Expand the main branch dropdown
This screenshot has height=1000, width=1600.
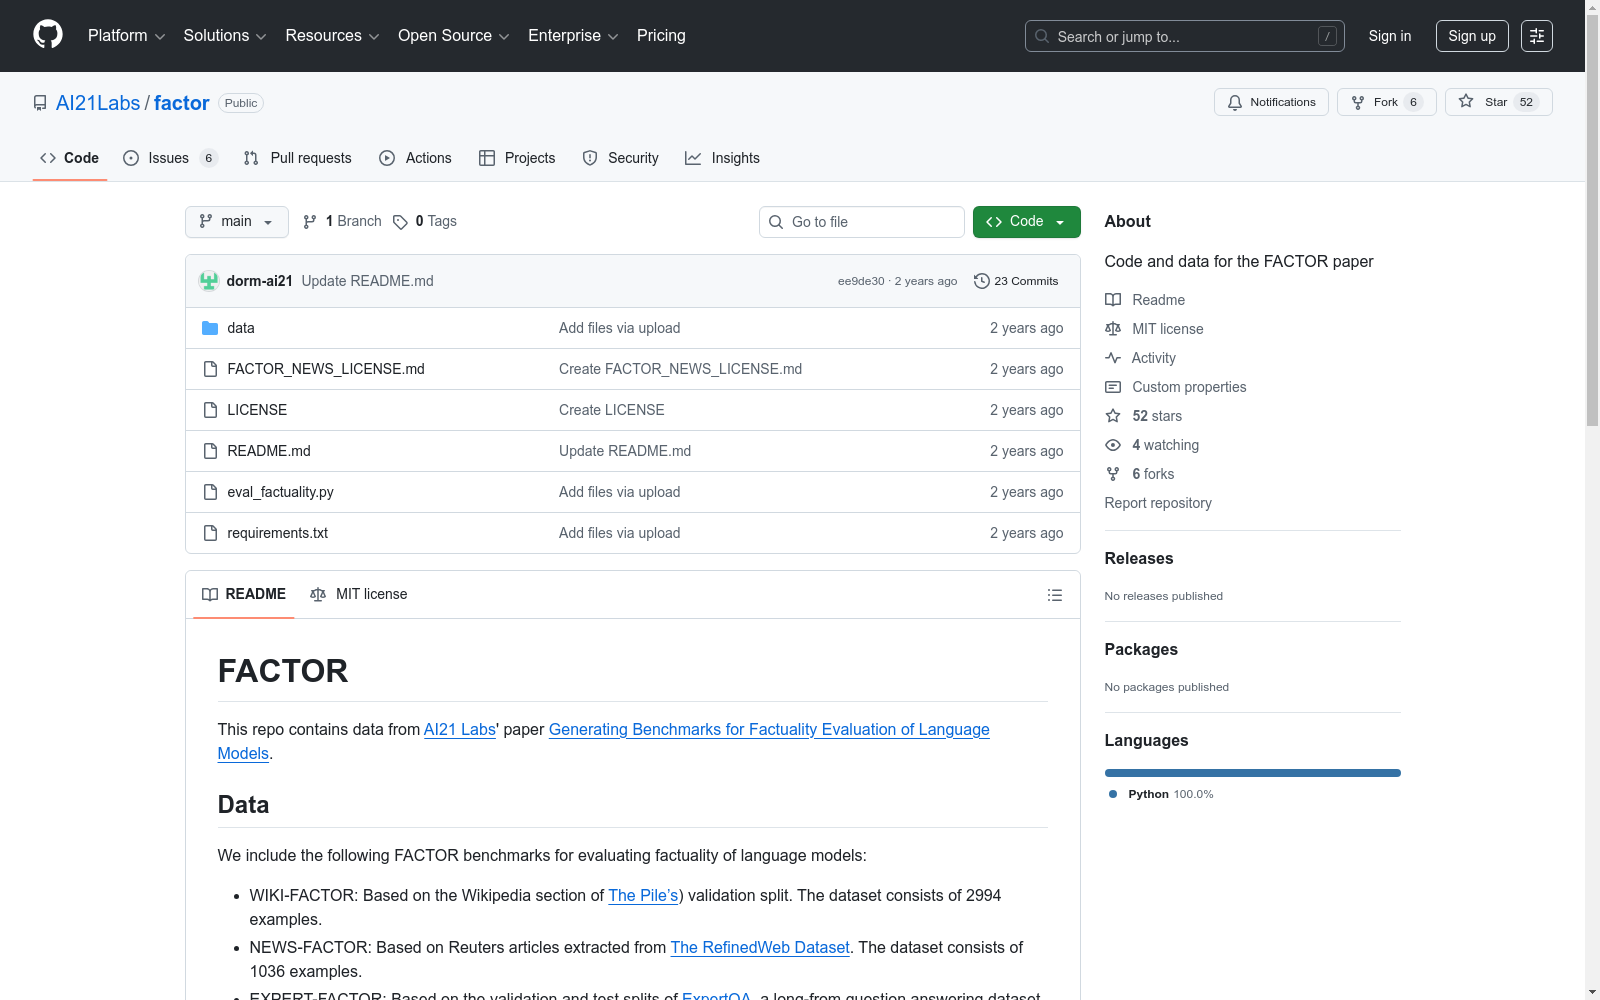click(x=237, y=222)
